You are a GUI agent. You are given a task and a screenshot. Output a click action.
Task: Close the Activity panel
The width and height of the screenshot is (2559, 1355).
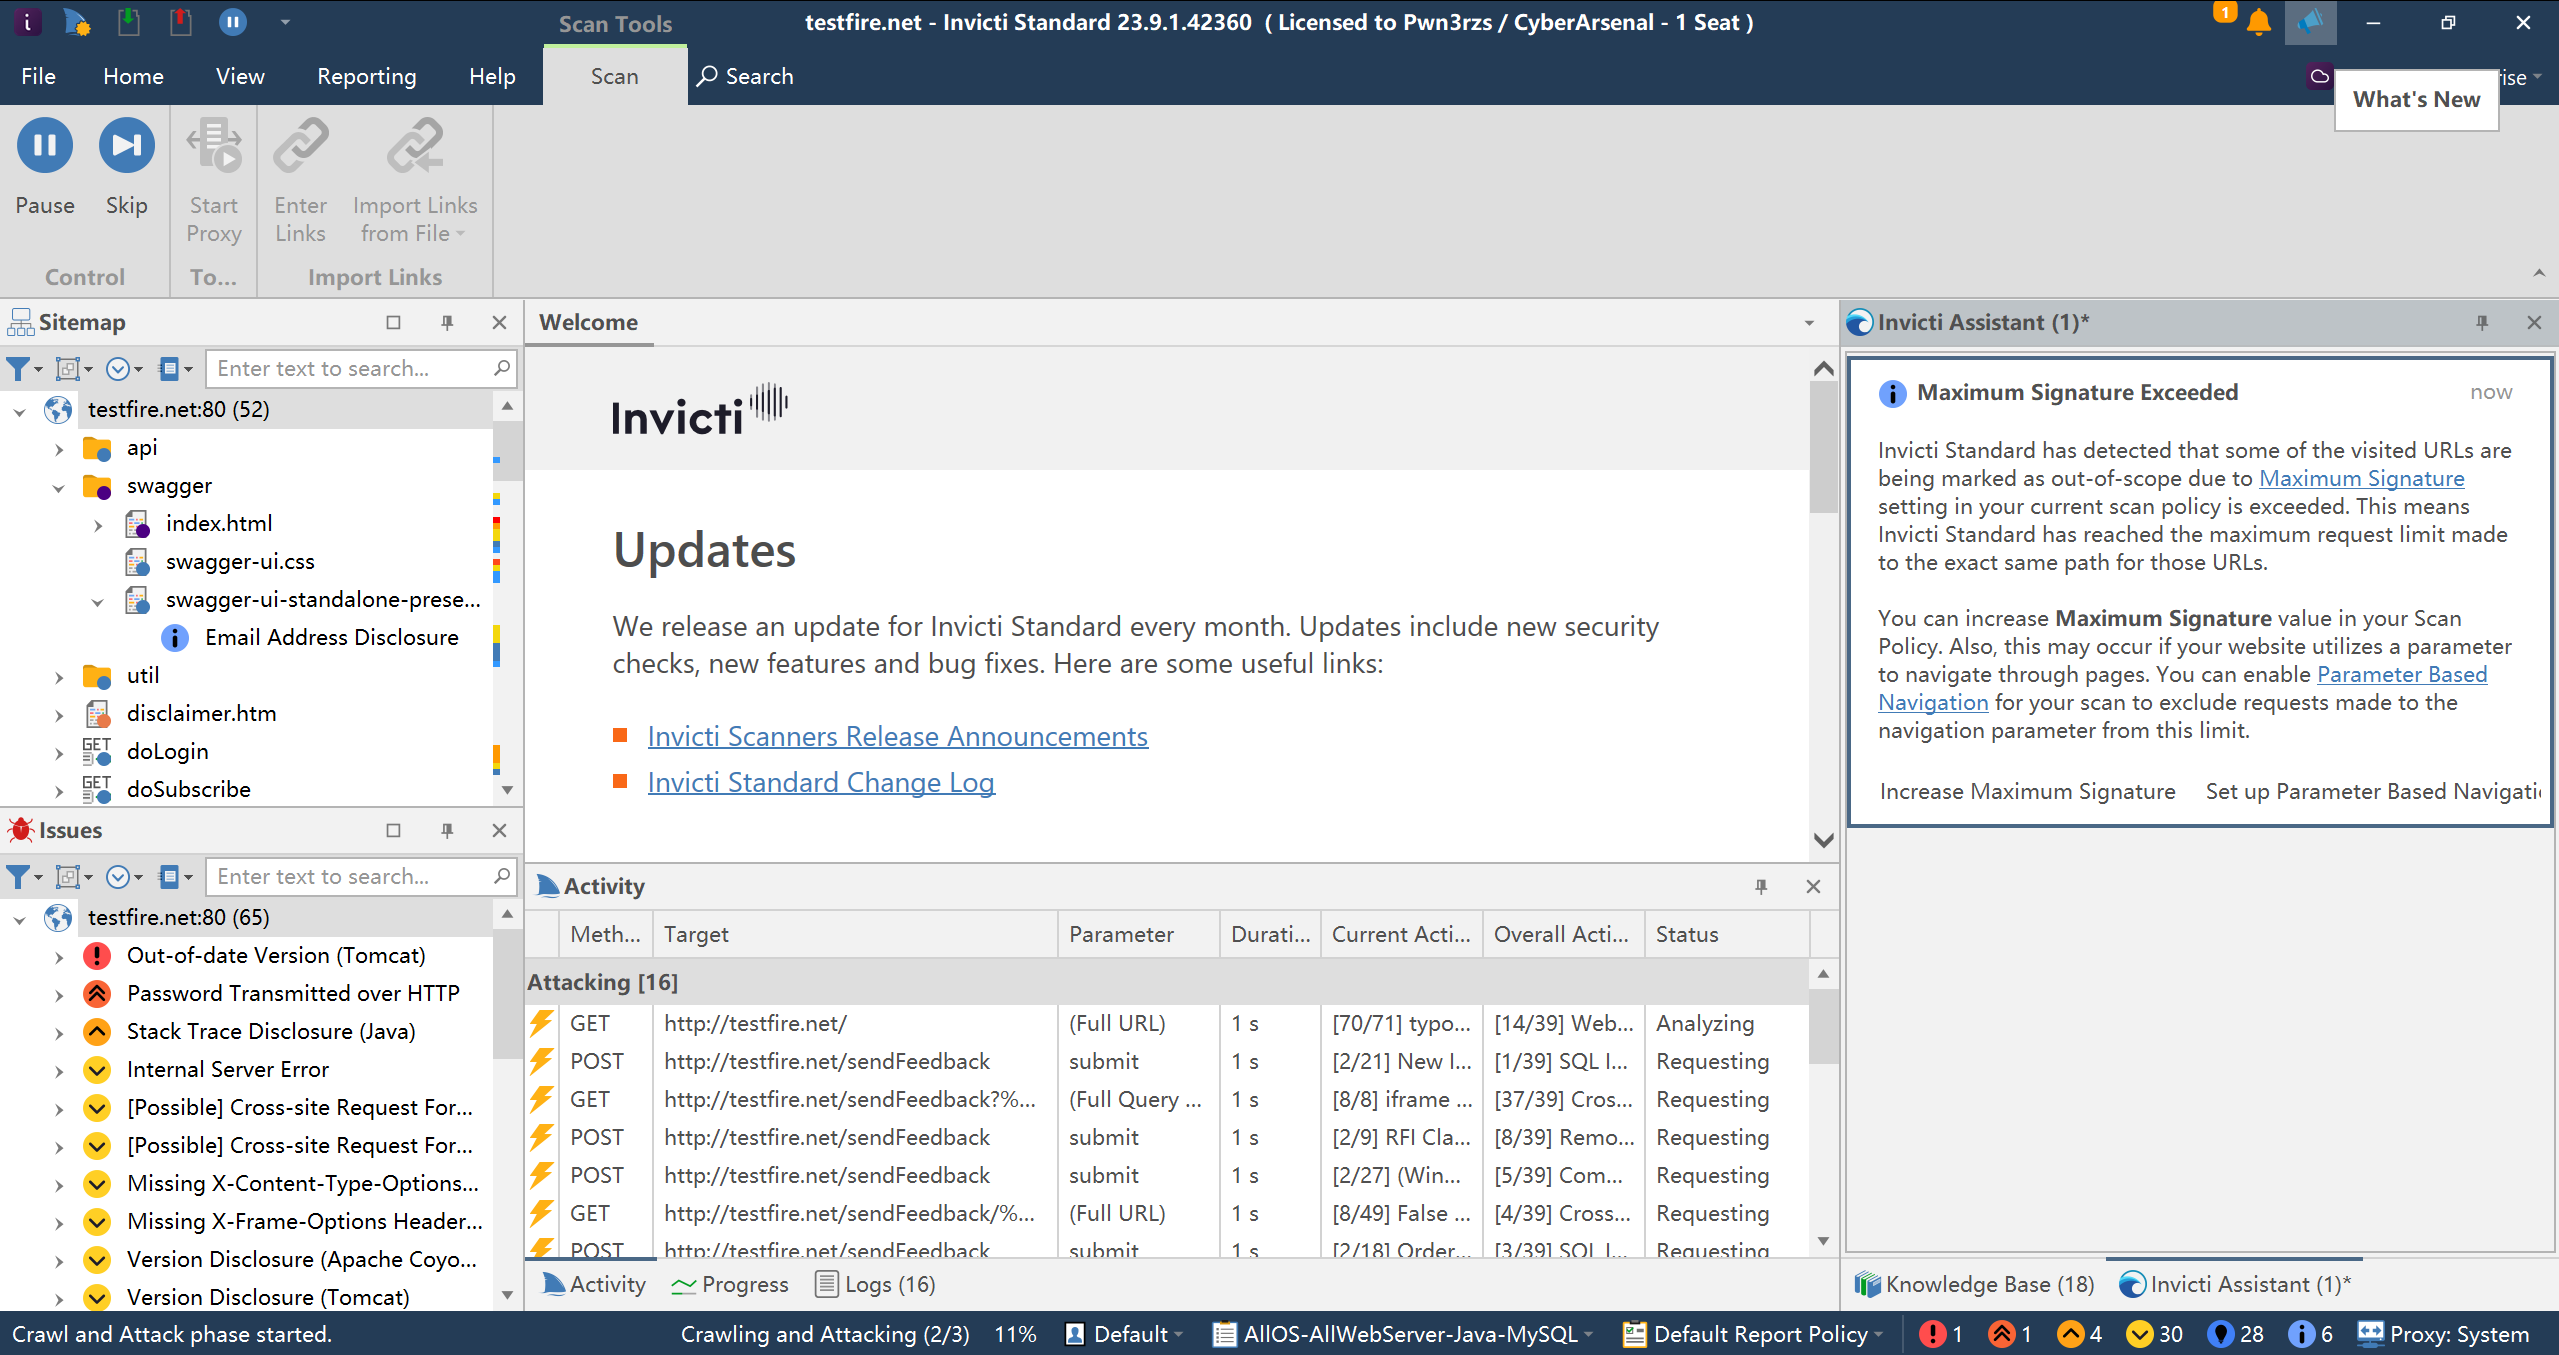coord(1813,886)
